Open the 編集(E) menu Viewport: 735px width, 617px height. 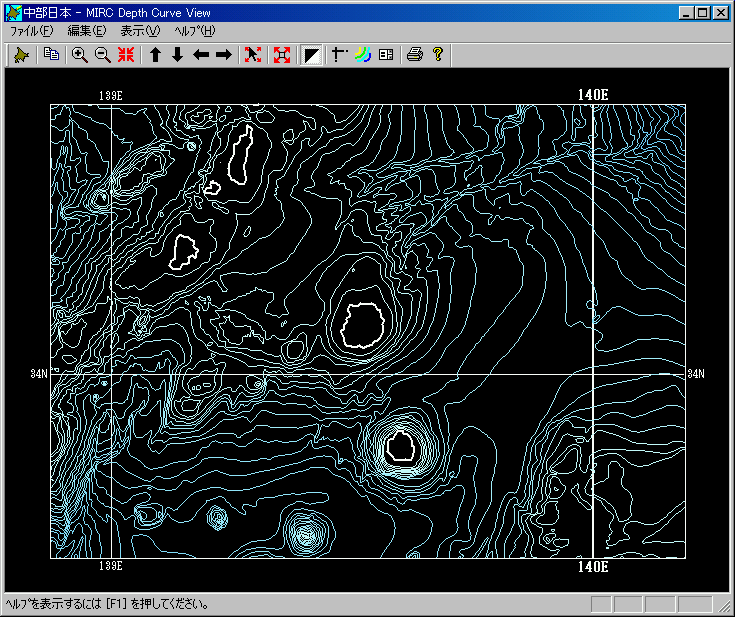(86, 31)
